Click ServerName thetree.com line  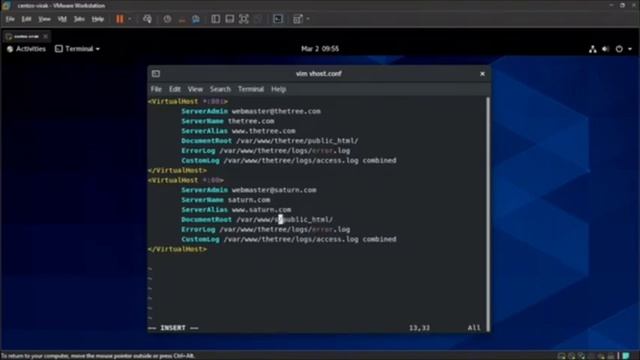[x=228, y=121]
